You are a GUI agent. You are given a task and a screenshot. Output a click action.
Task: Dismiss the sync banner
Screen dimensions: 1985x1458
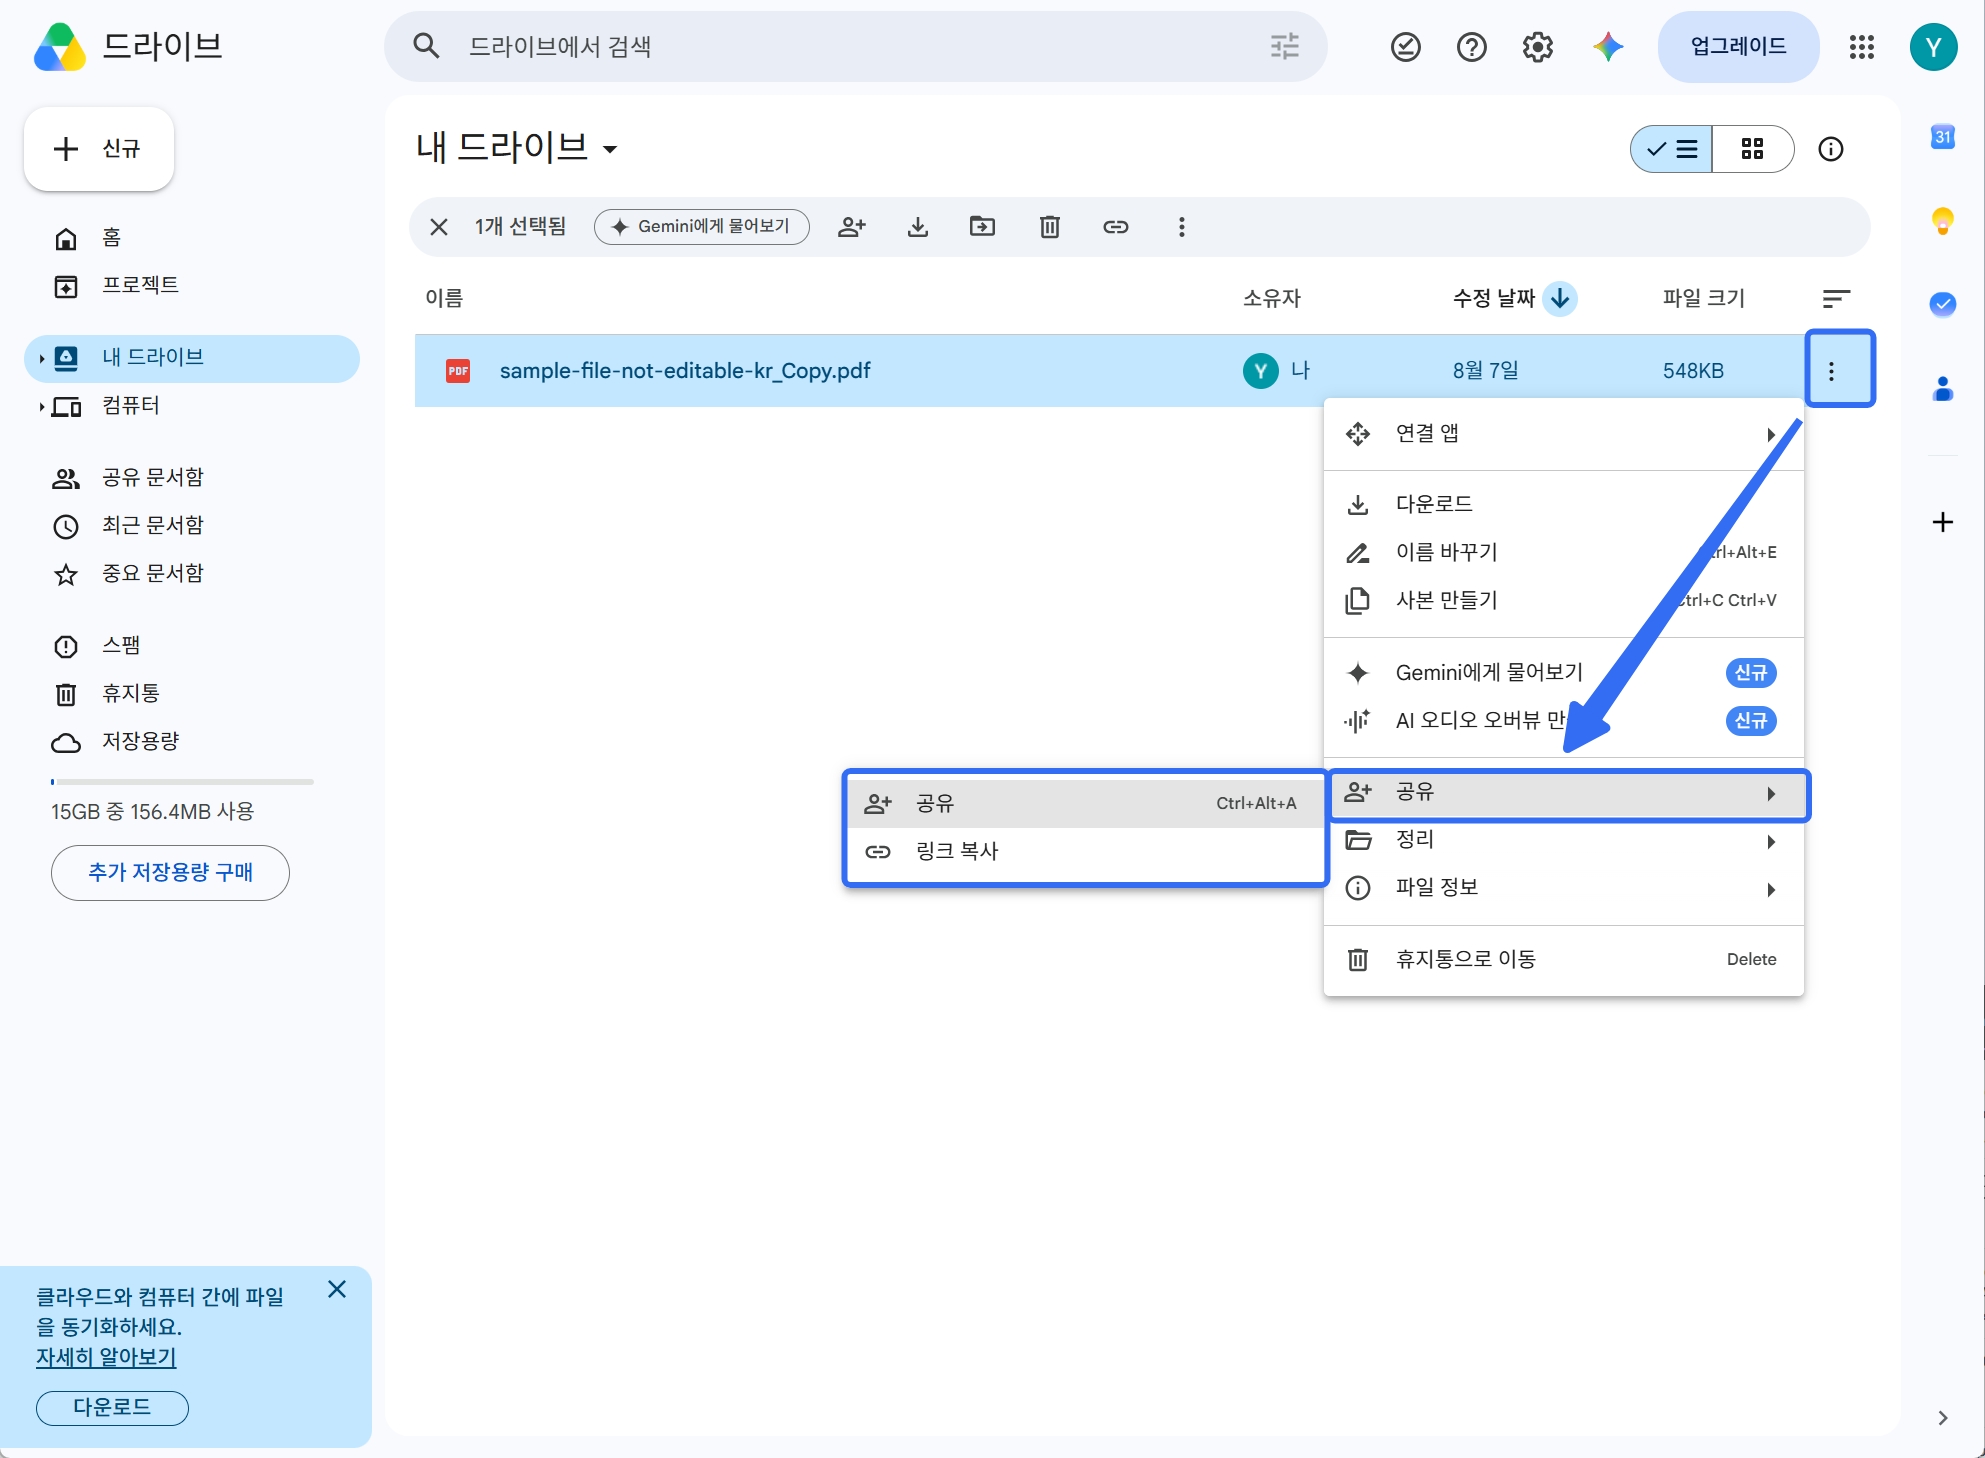(x=337, y=1290)
